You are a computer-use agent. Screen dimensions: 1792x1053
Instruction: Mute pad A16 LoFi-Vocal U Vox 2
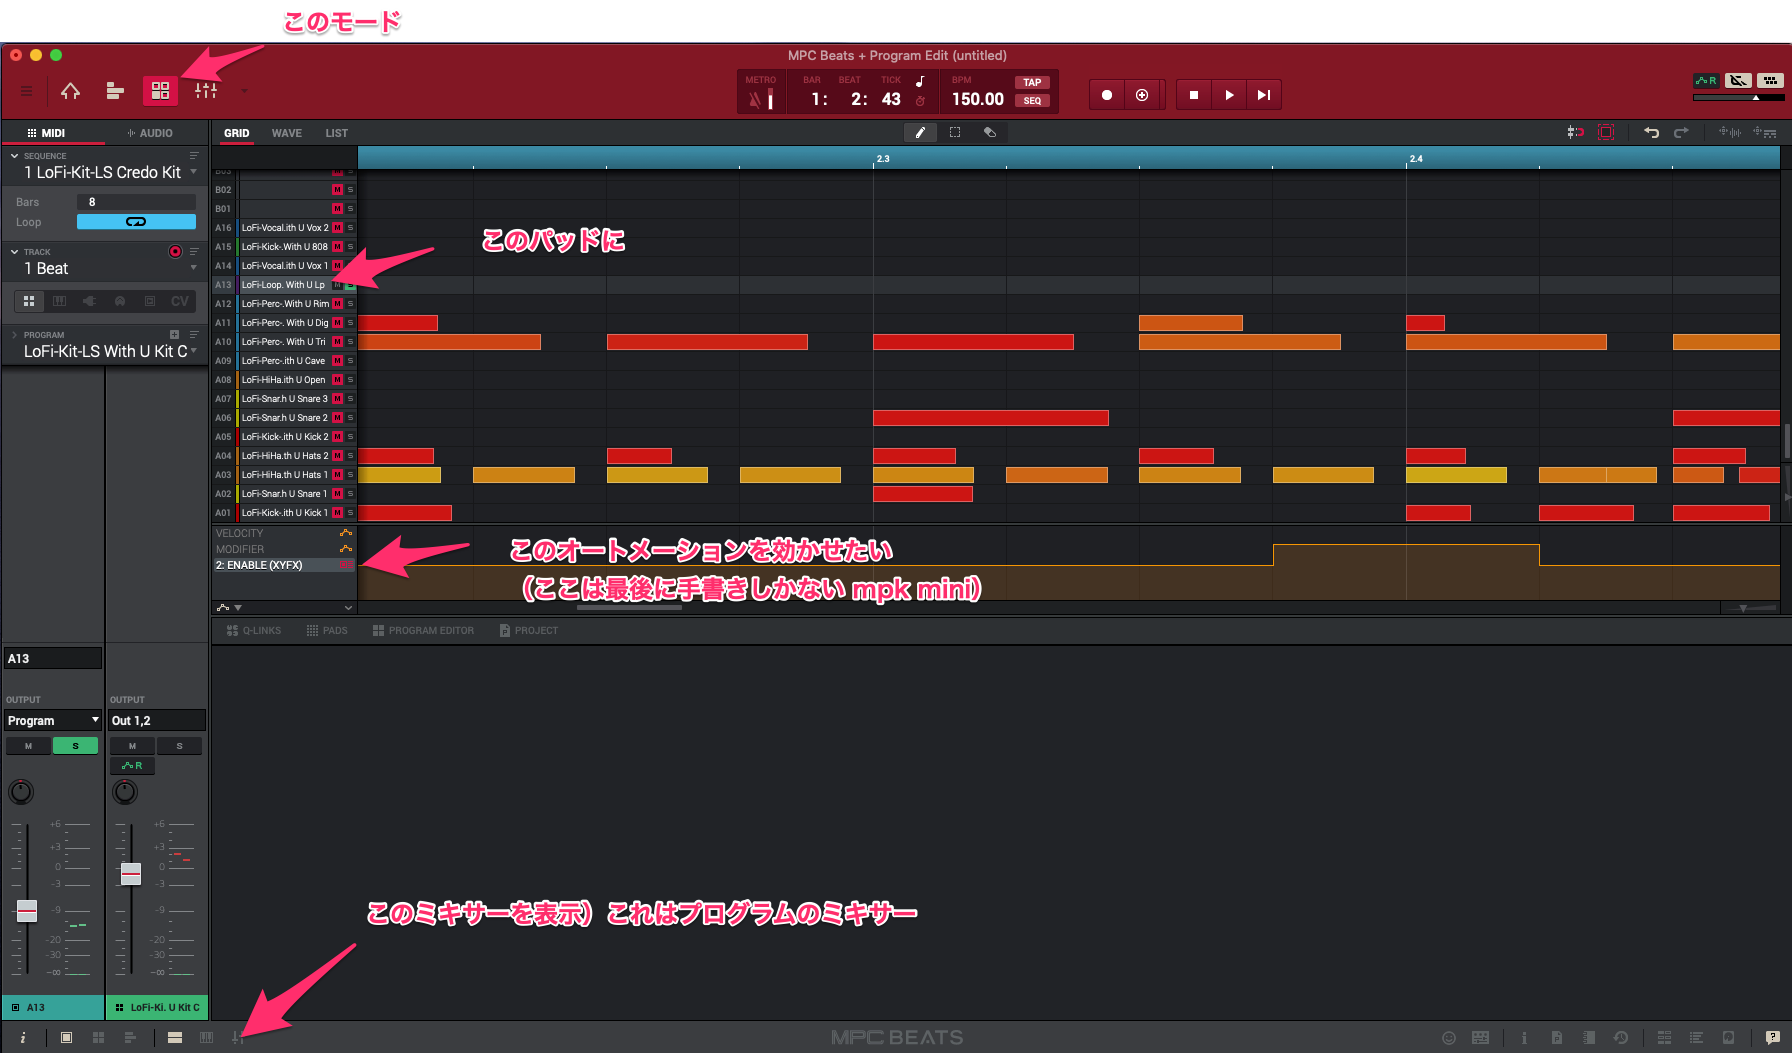pos(337,228)
